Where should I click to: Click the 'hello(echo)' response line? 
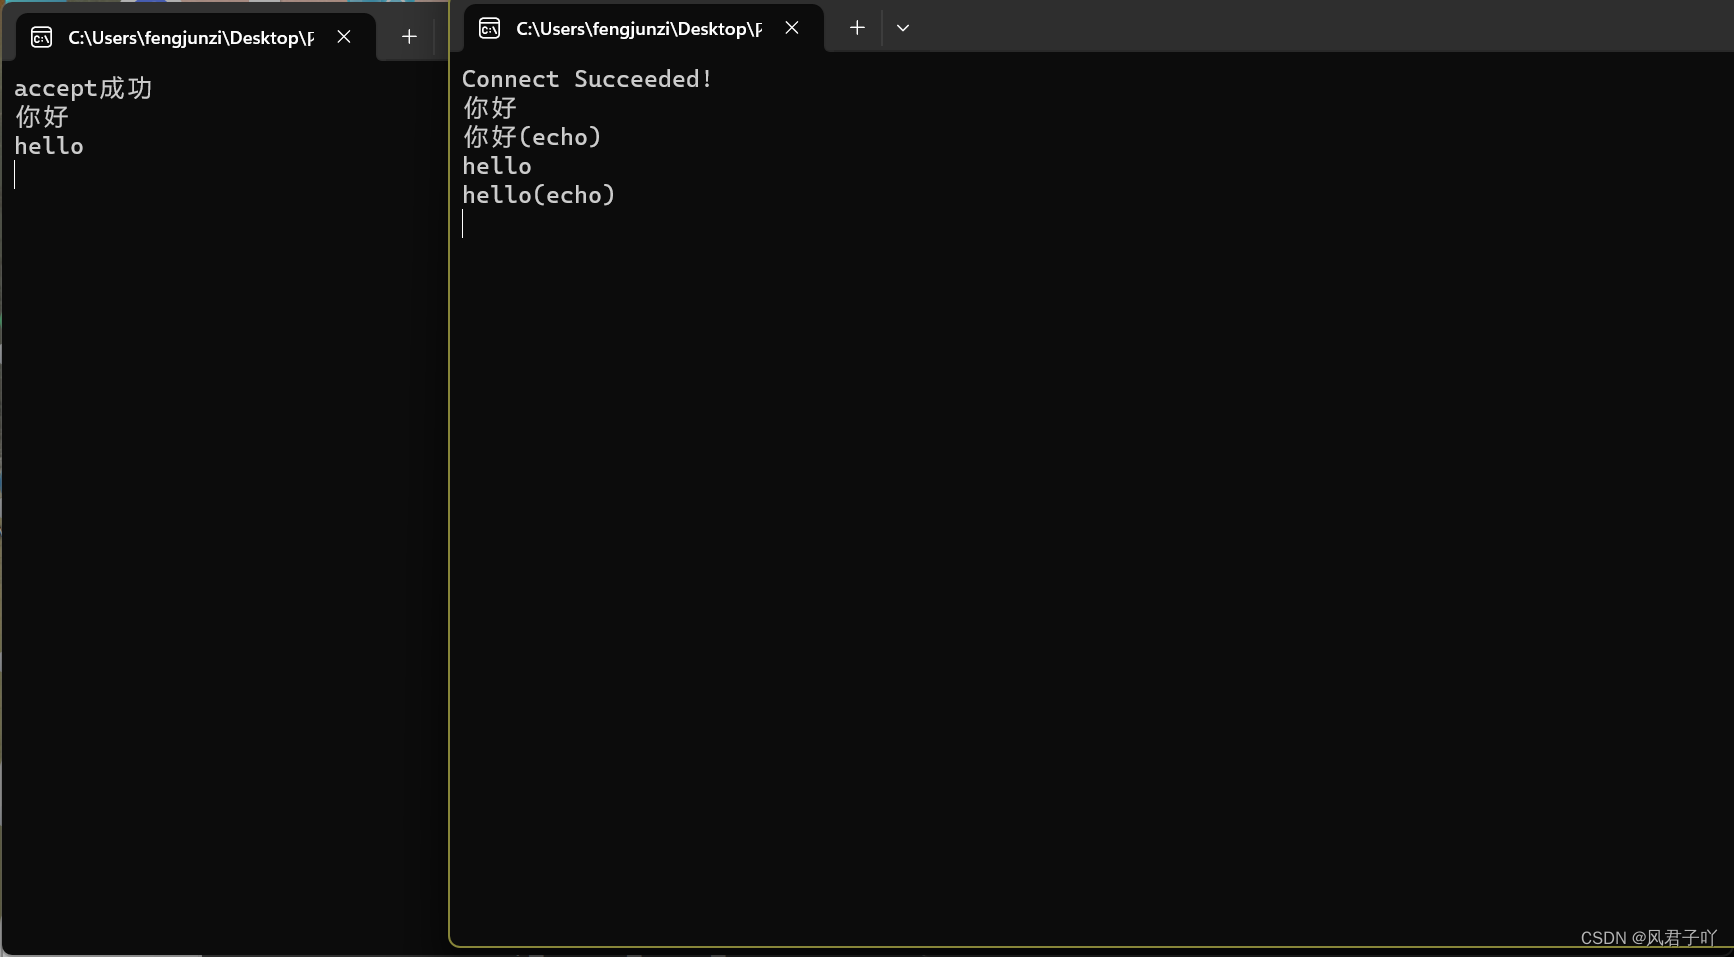(538, 194)
